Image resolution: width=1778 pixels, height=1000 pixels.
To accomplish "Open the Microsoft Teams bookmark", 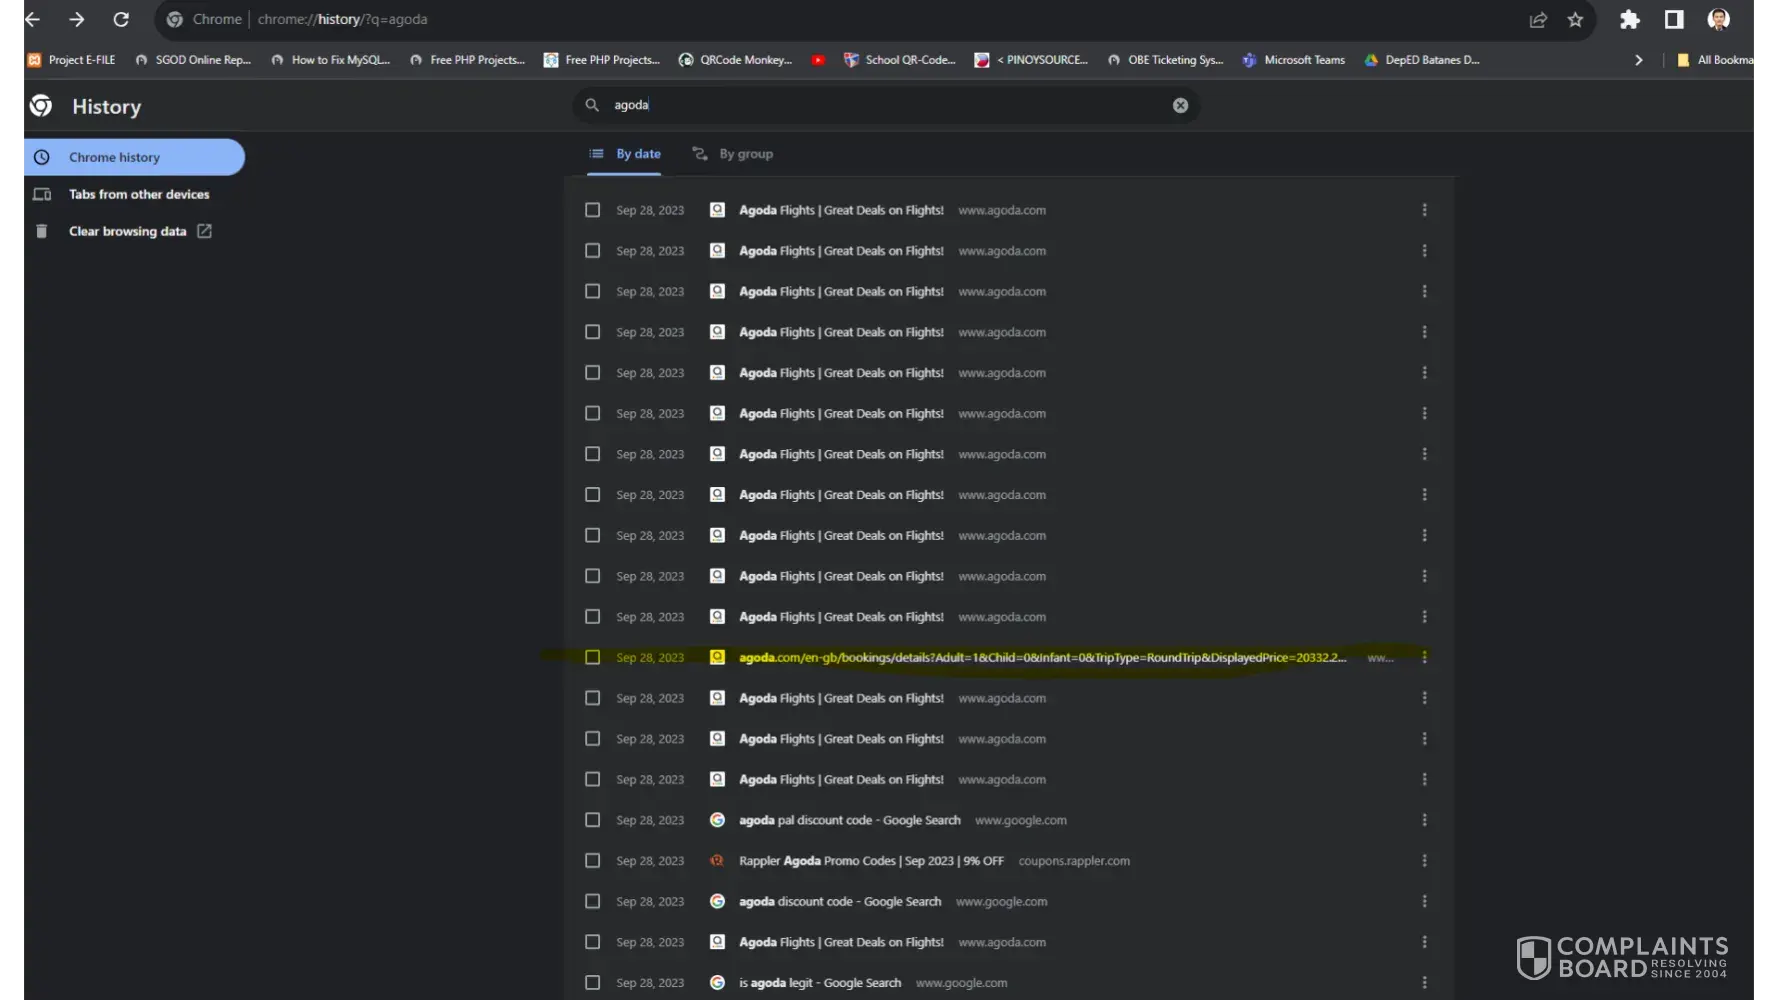I will pos(1303,60).
